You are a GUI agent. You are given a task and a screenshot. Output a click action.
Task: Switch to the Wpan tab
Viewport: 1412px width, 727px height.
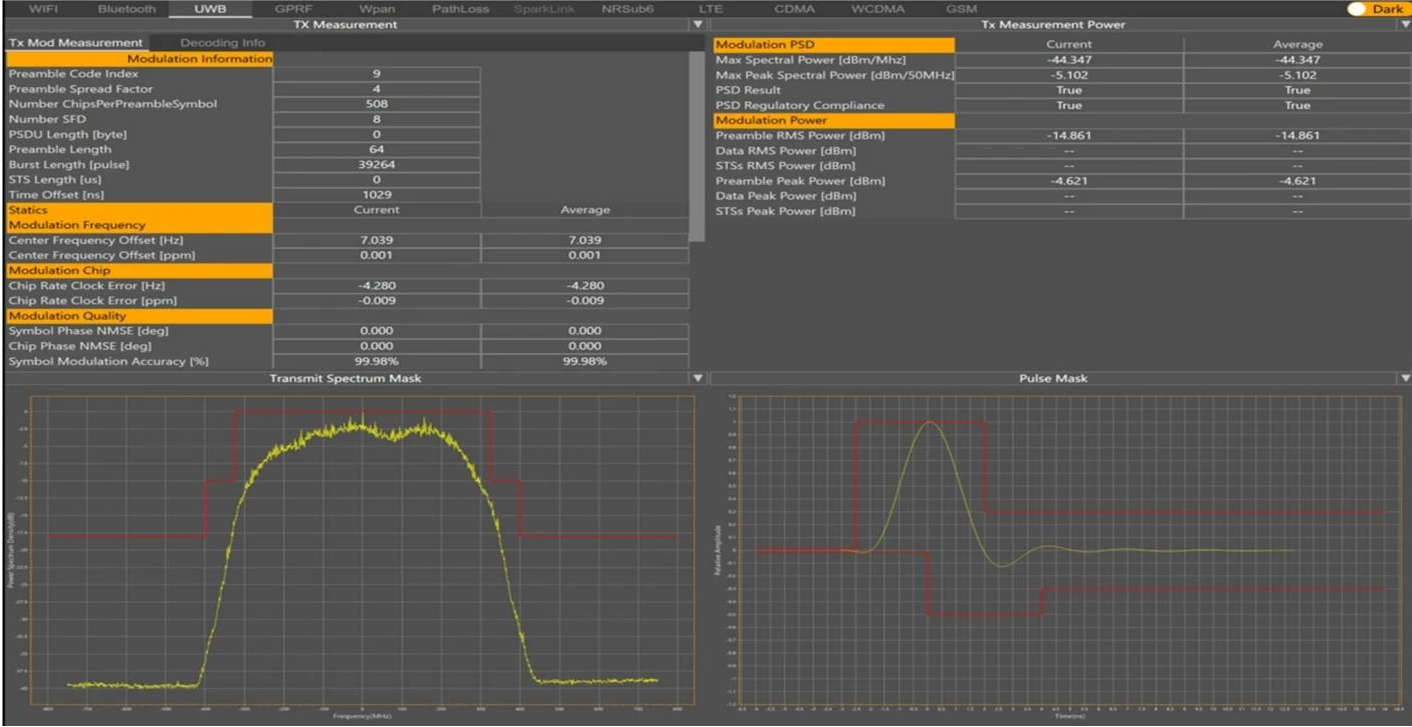(x=377, y=9)
